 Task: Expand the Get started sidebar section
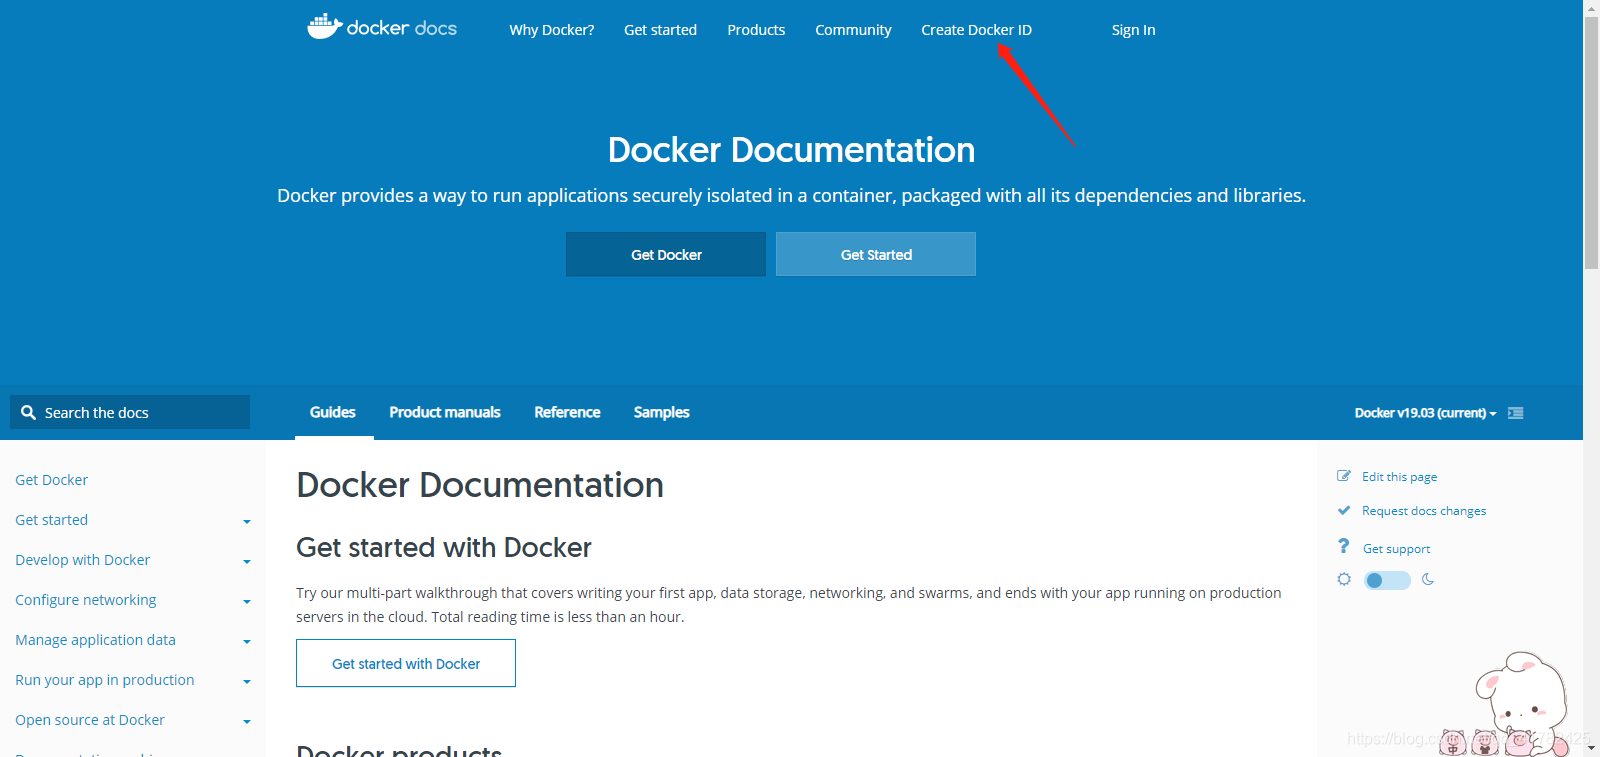[247, 522]
